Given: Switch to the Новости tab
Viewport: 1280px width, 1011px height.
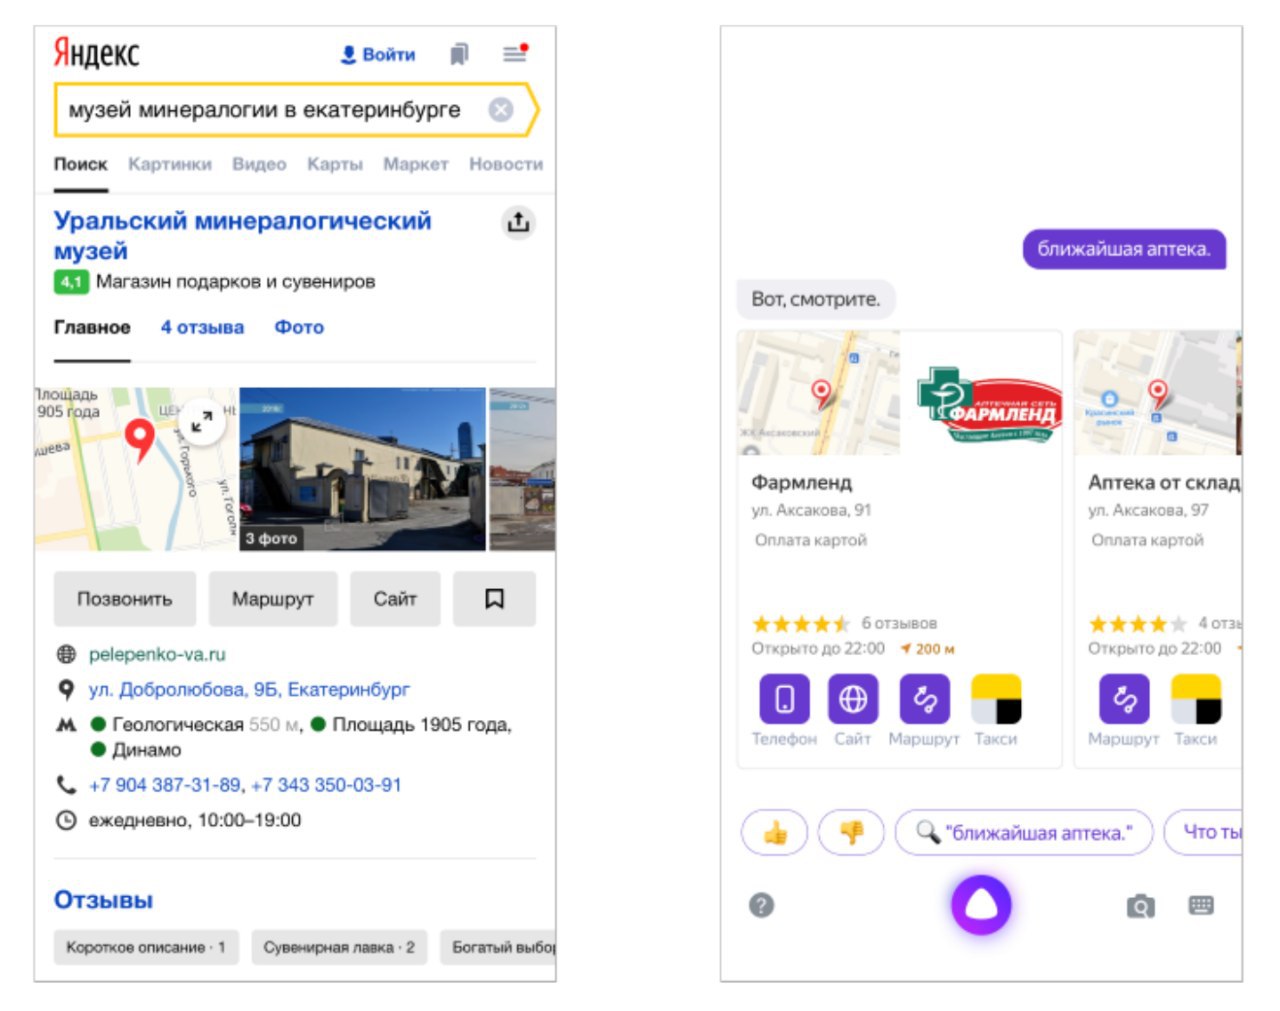Looking at the screenshot, I should [506, 164].
